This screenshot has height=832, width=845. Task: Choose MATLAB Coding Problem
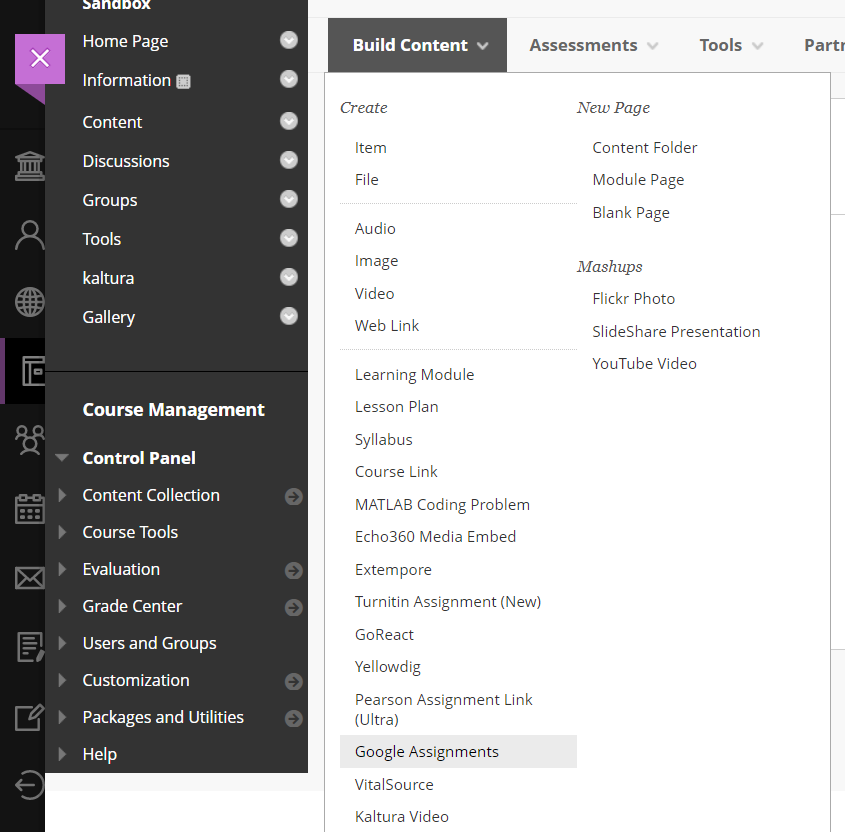442,504
